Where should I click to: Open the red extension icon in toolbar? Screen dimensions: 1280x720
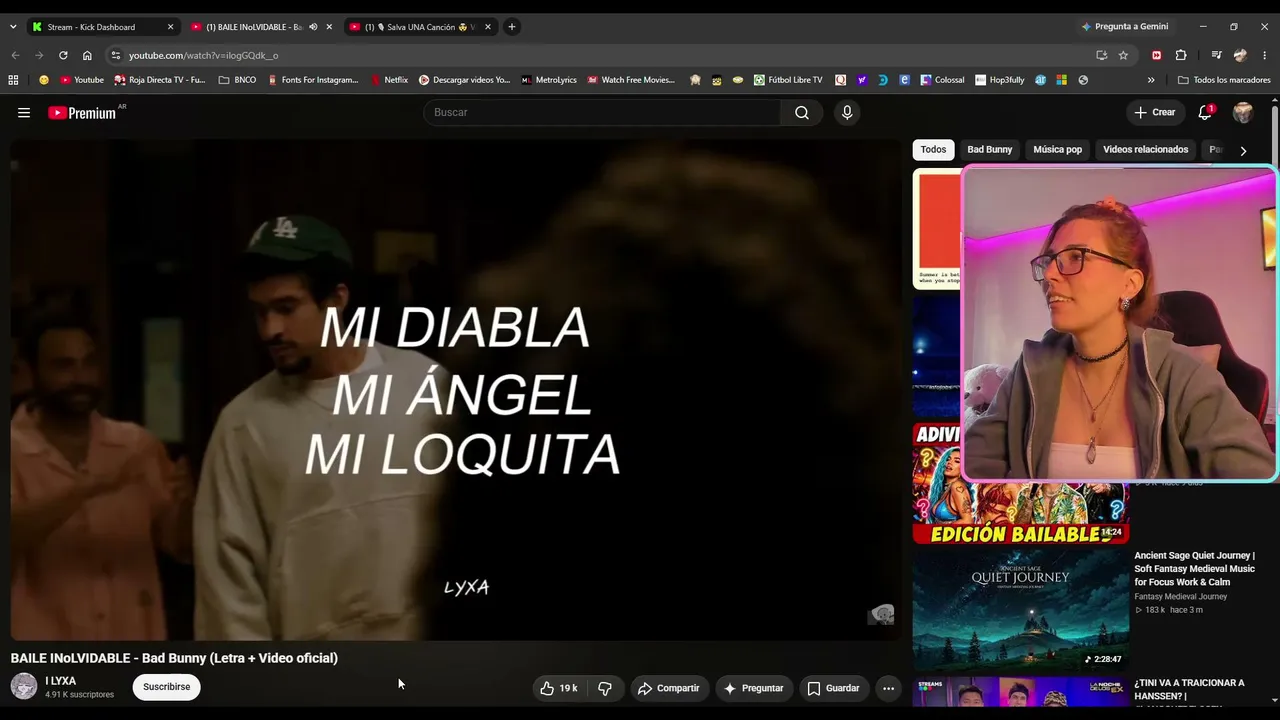(x=1157, y=55)
